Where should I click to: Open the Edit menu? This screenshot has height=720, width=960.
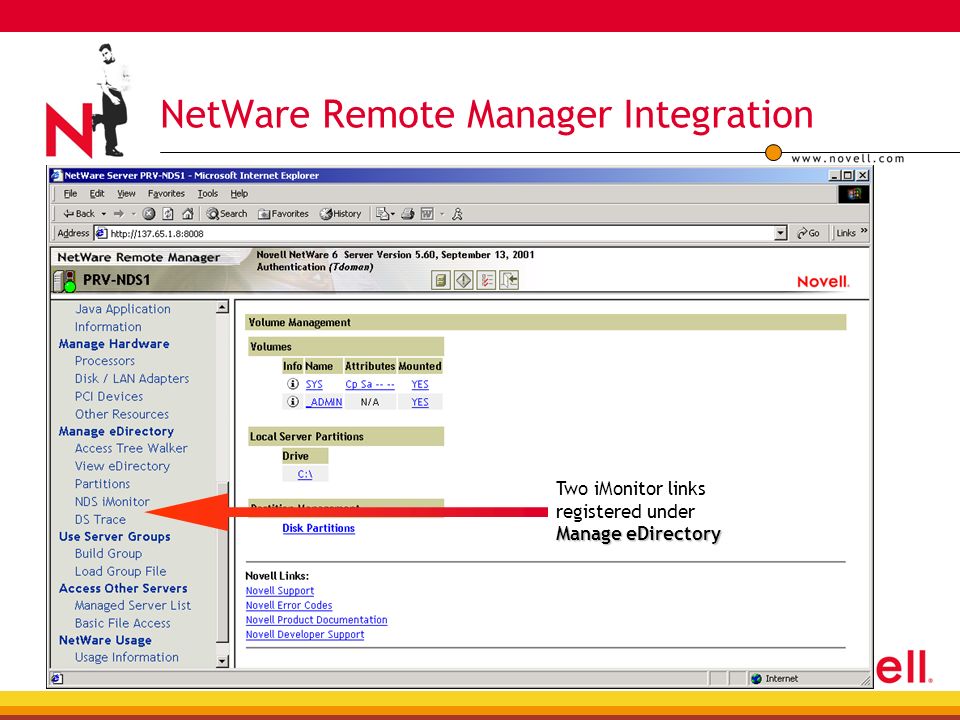point(97,193)
